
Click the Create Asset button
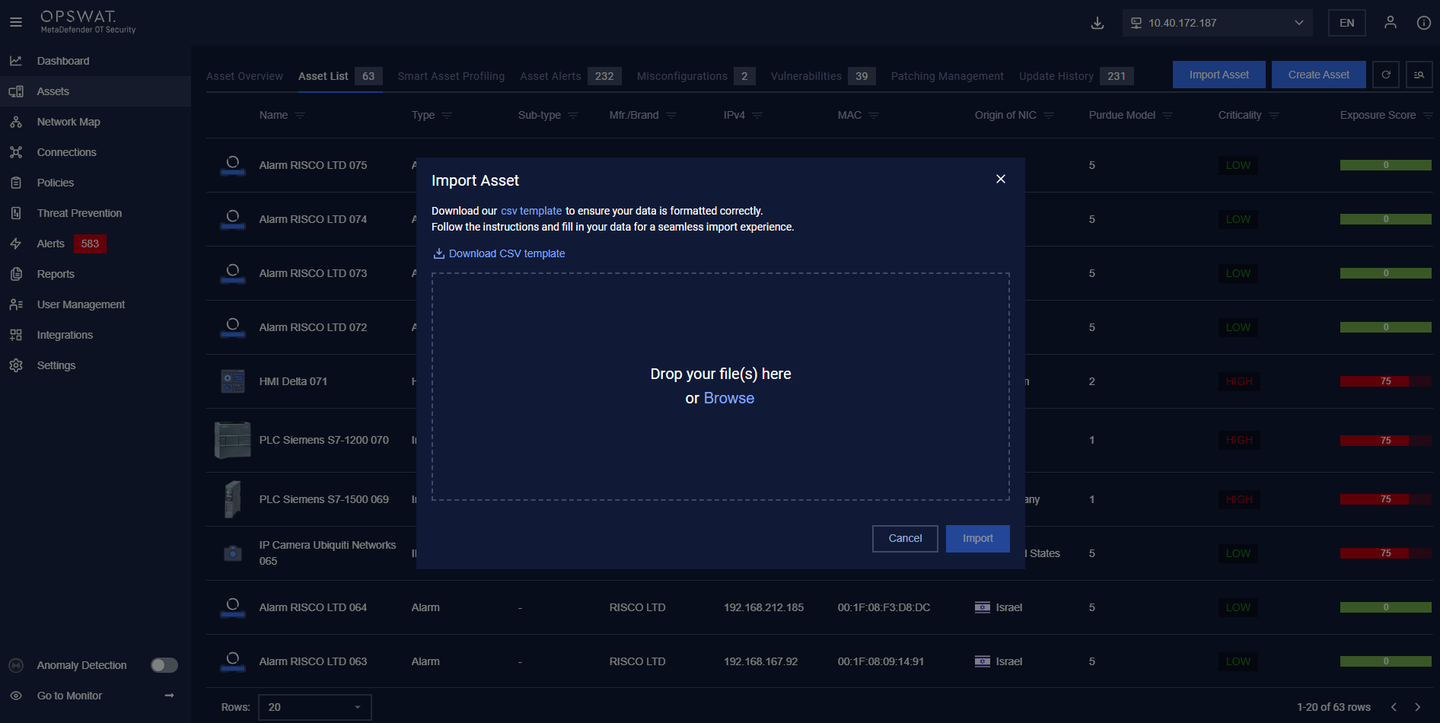tap(1319, 75)
